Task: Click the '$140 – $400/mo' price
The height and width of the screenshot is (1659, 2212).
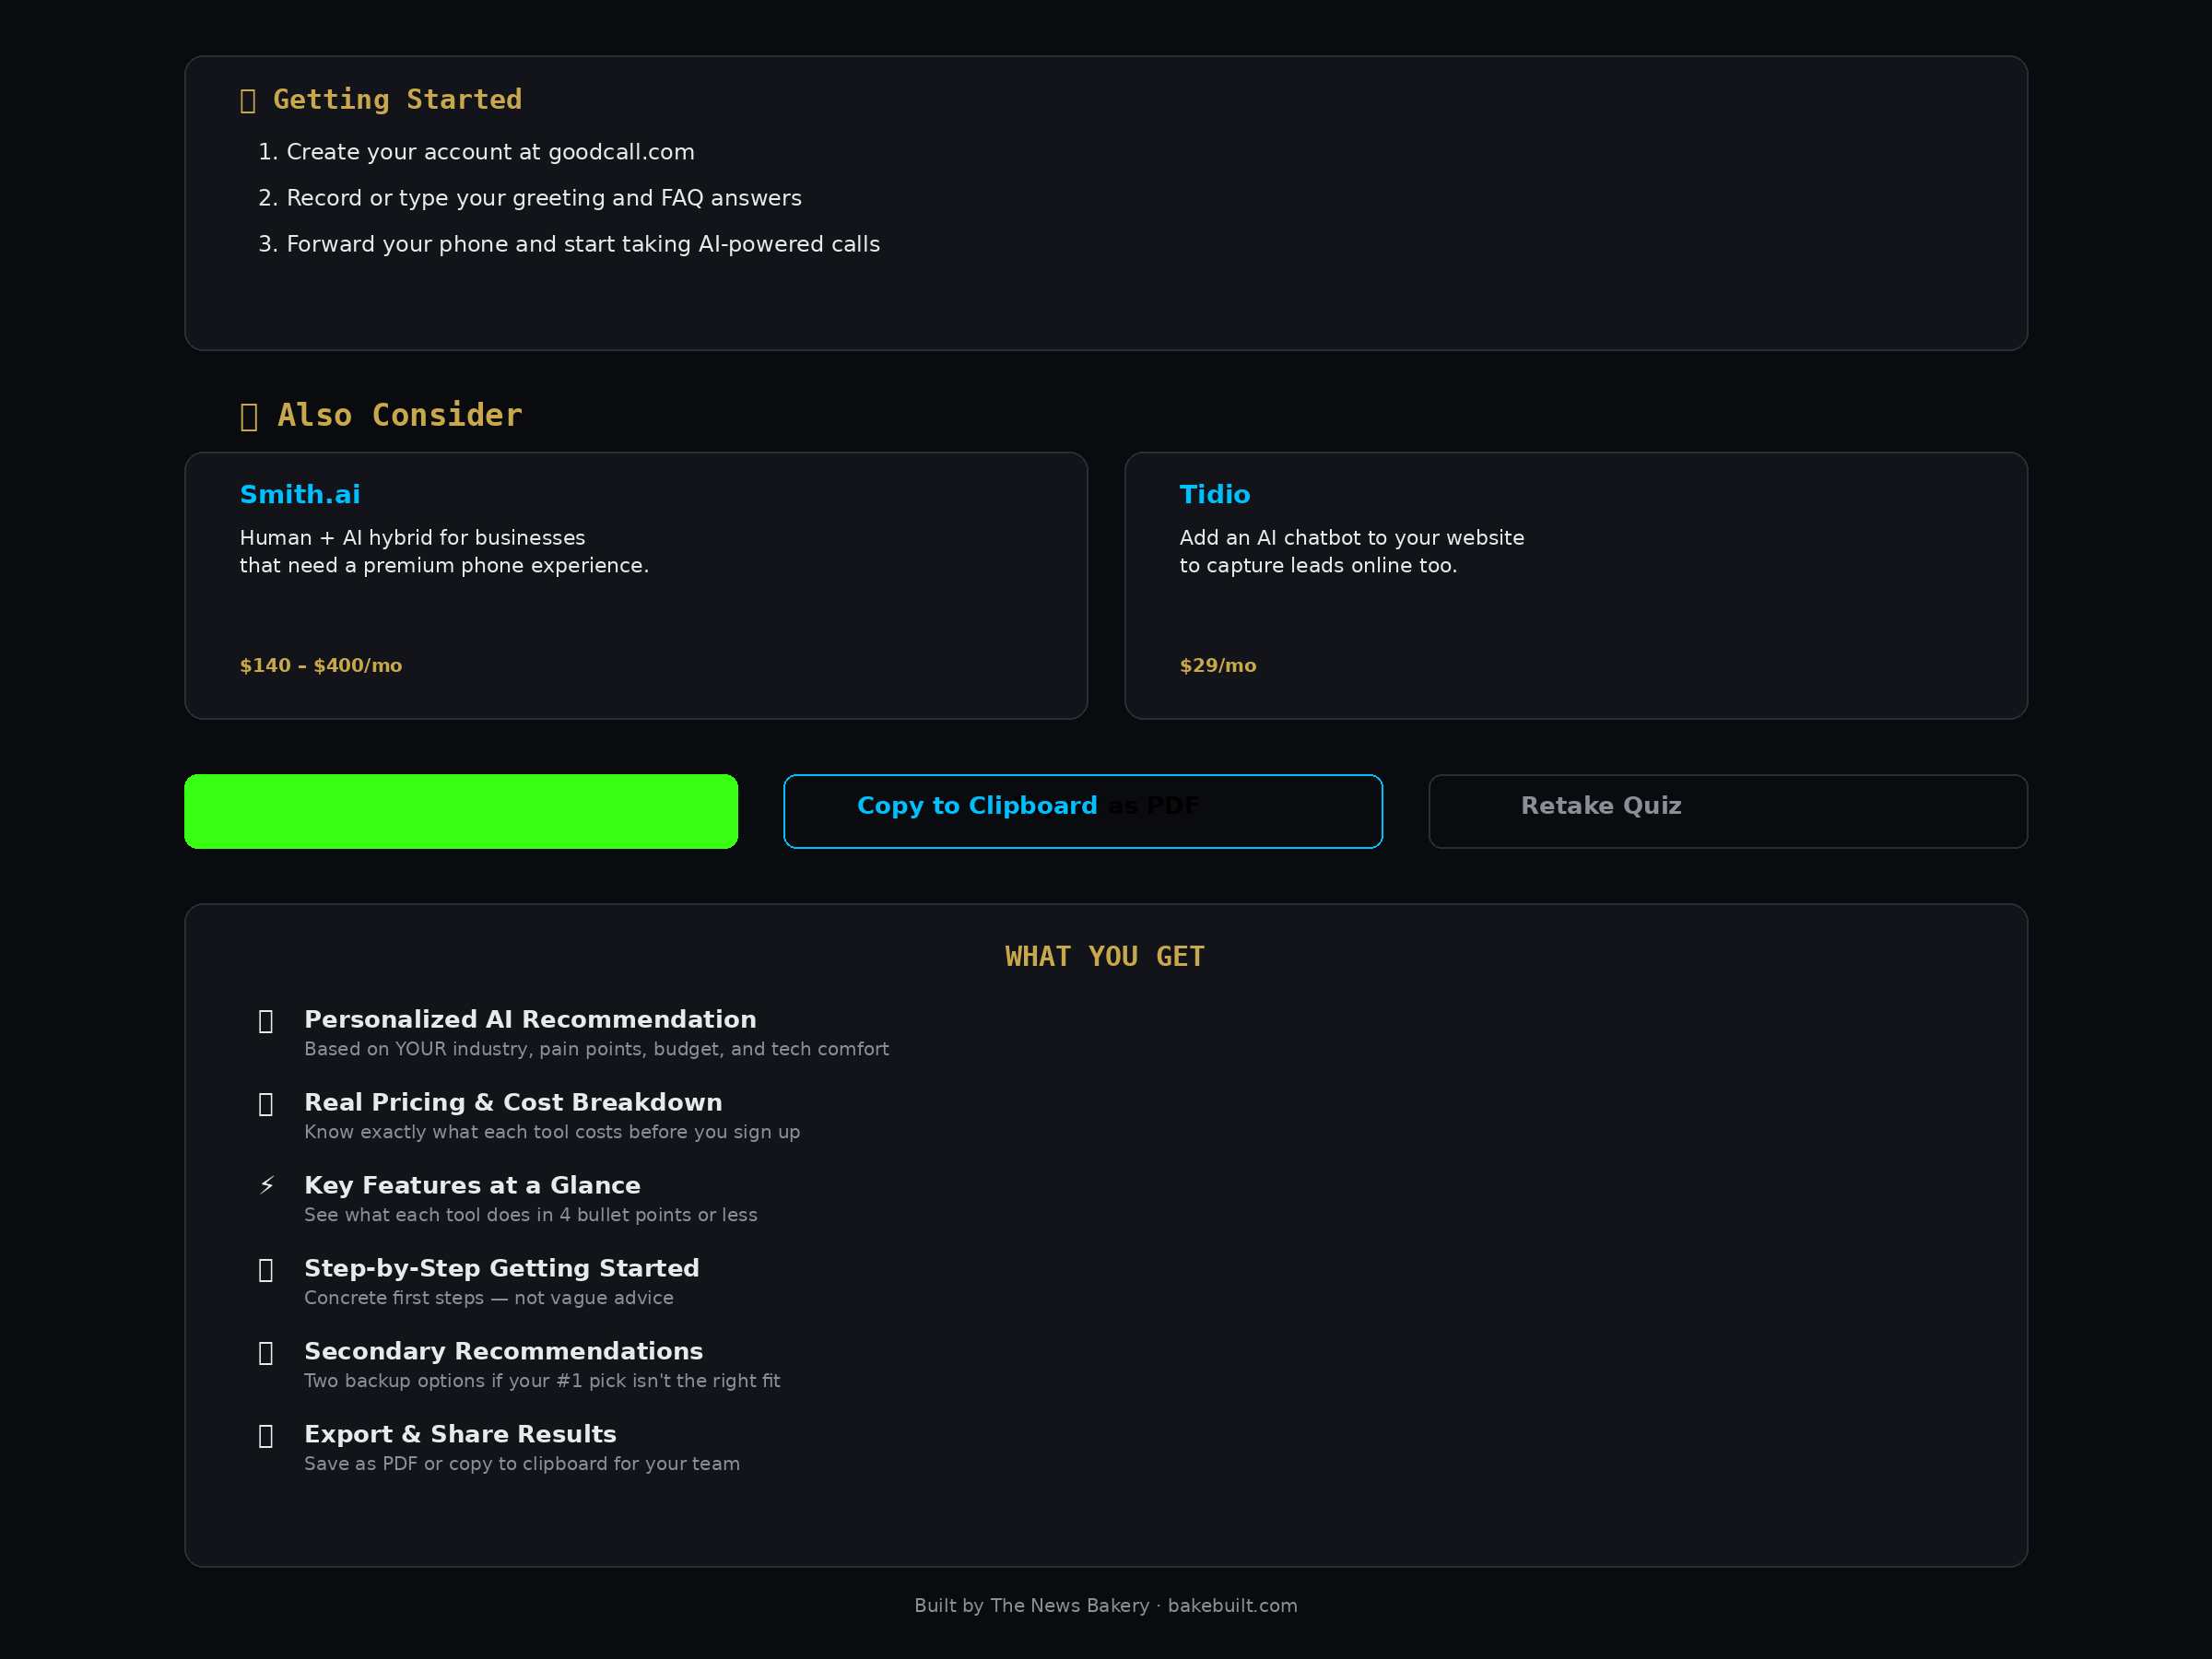Action: coord(321,665)
